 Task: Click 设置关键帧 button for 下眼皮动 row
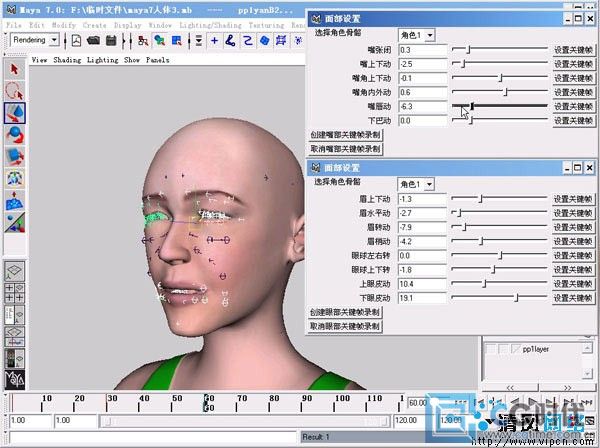(x=573, y=298)
